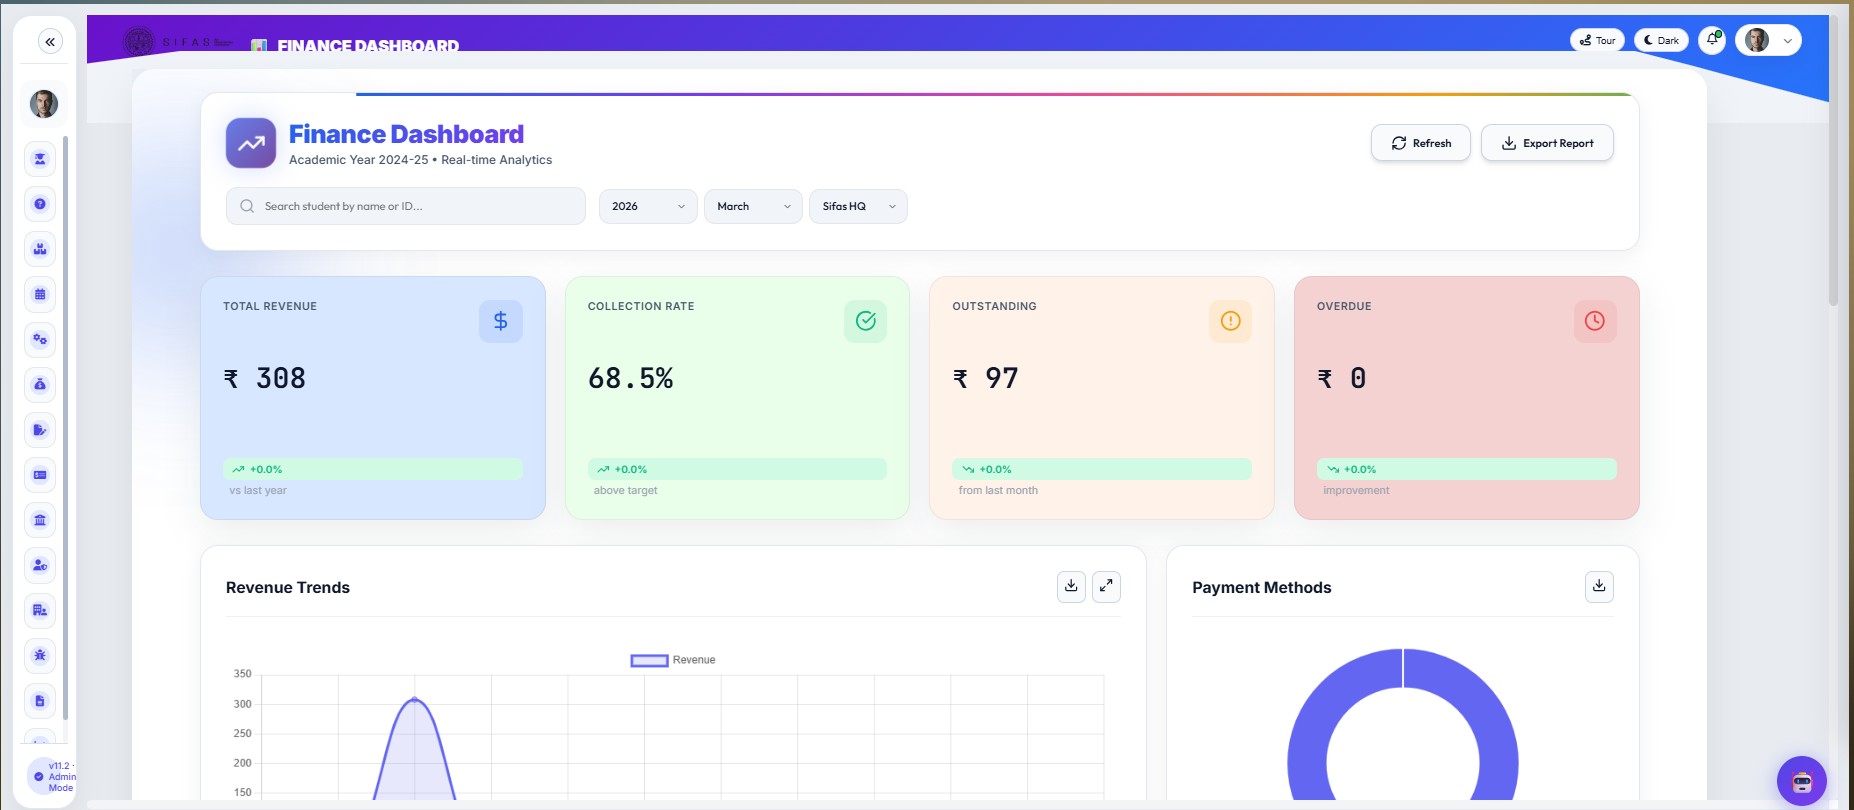The image size is (1854, 810).
Task: Click the Admin Mode version badge
Action: click(x=51, y=777)
